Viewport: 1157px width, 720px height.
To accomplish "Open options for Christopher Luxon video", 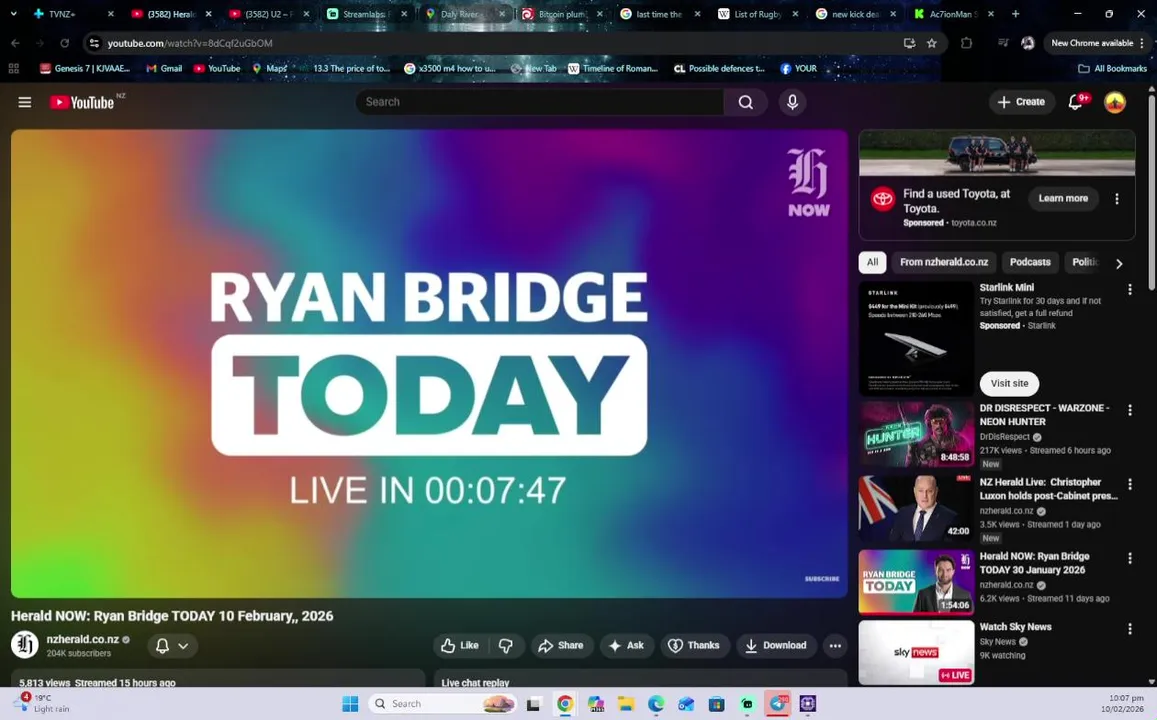I will [1129, 484].
